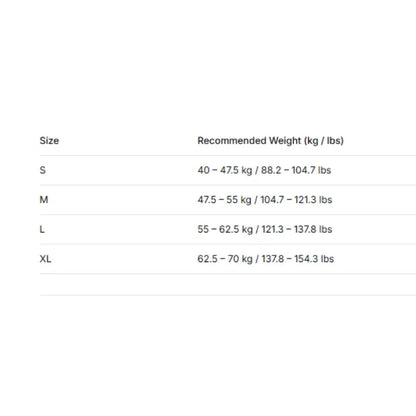Screen dimensions: 416x416
Task: Click the word Recommended in header
Action: coord(232,141)
